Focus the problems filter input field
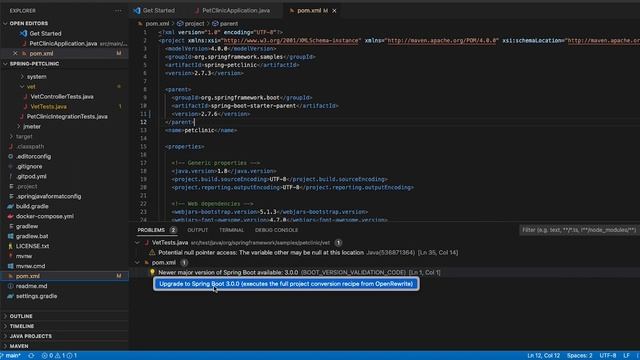The height and width of the screenshot is (360, 640). point(579,230)
